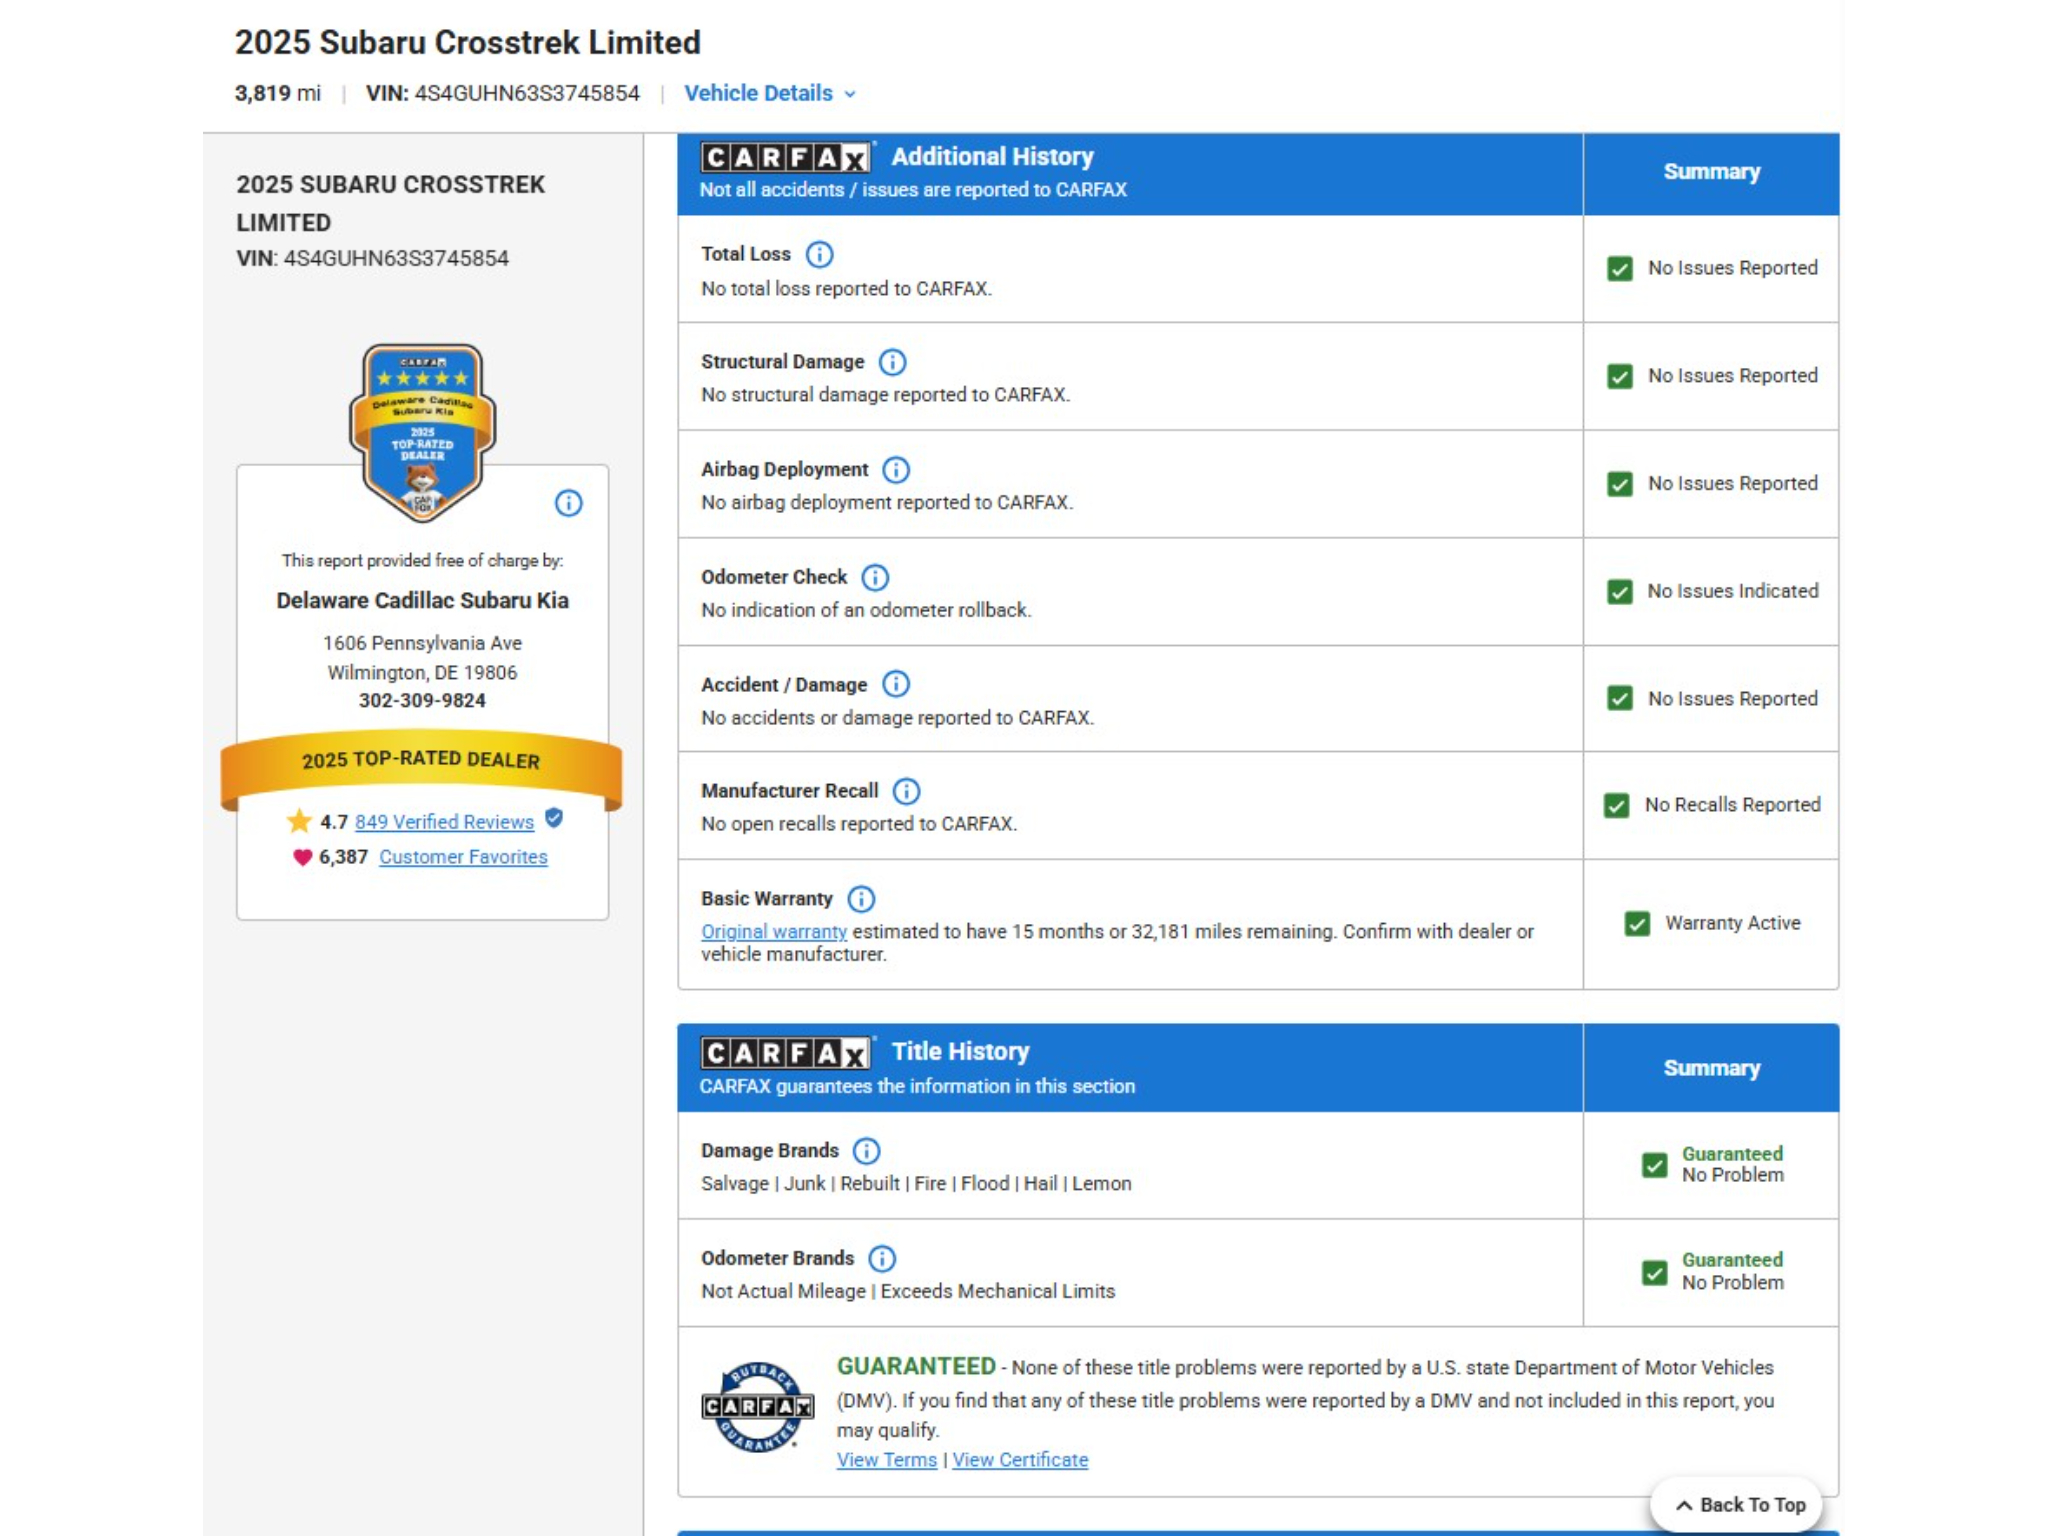This screenshot has width=2048, height=1536.
Task: Open the View Certificate link
Action: click(x=1020, y=1460)
